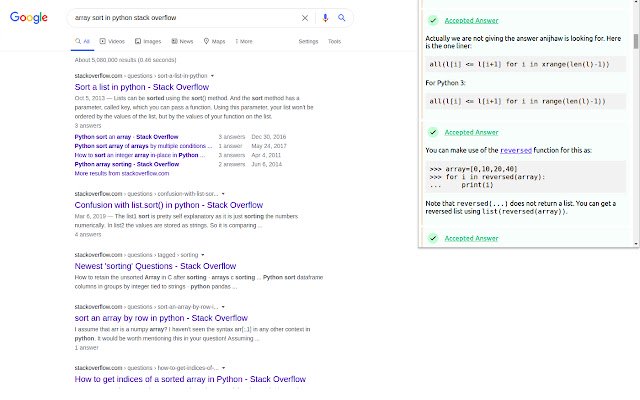This screenshot has height=400, width=640.
Task: Click '4 answers' under Confusion with list.sort result
Action: click(88, 235)
